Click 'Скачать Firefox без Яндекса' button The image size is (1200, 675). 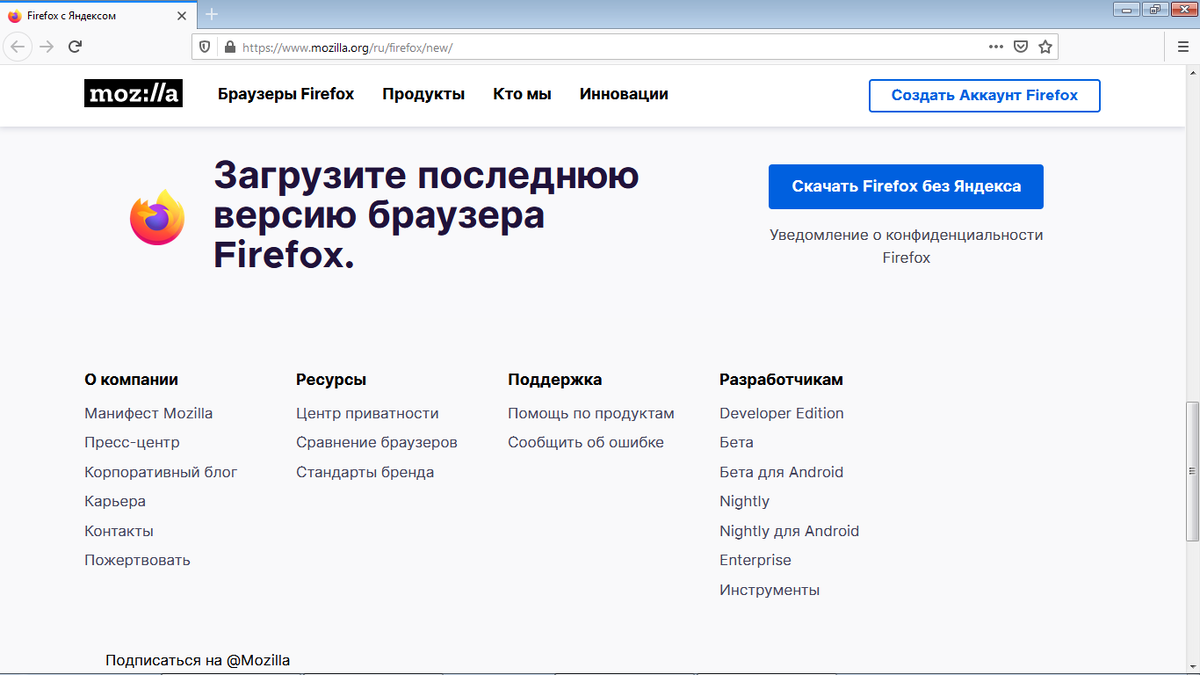click(906, 187)
